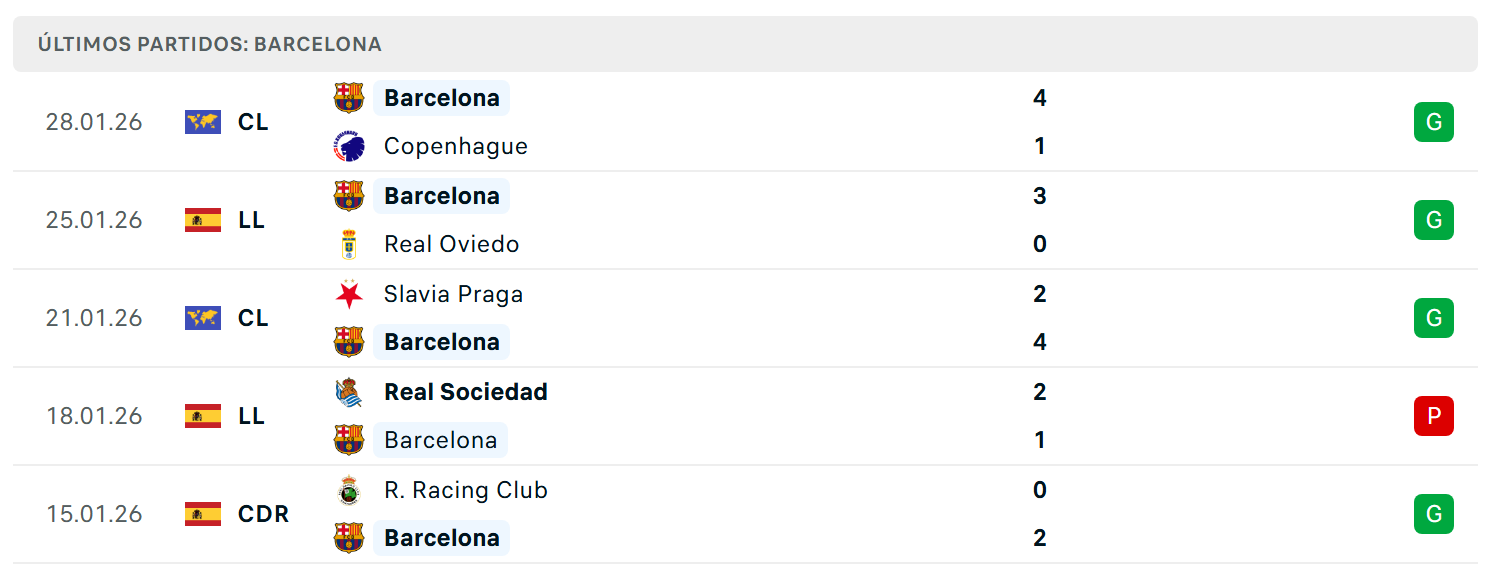Click the Copenhague club crest icon
Viewport: 1495px width, 579px height.
pos(349,147)
